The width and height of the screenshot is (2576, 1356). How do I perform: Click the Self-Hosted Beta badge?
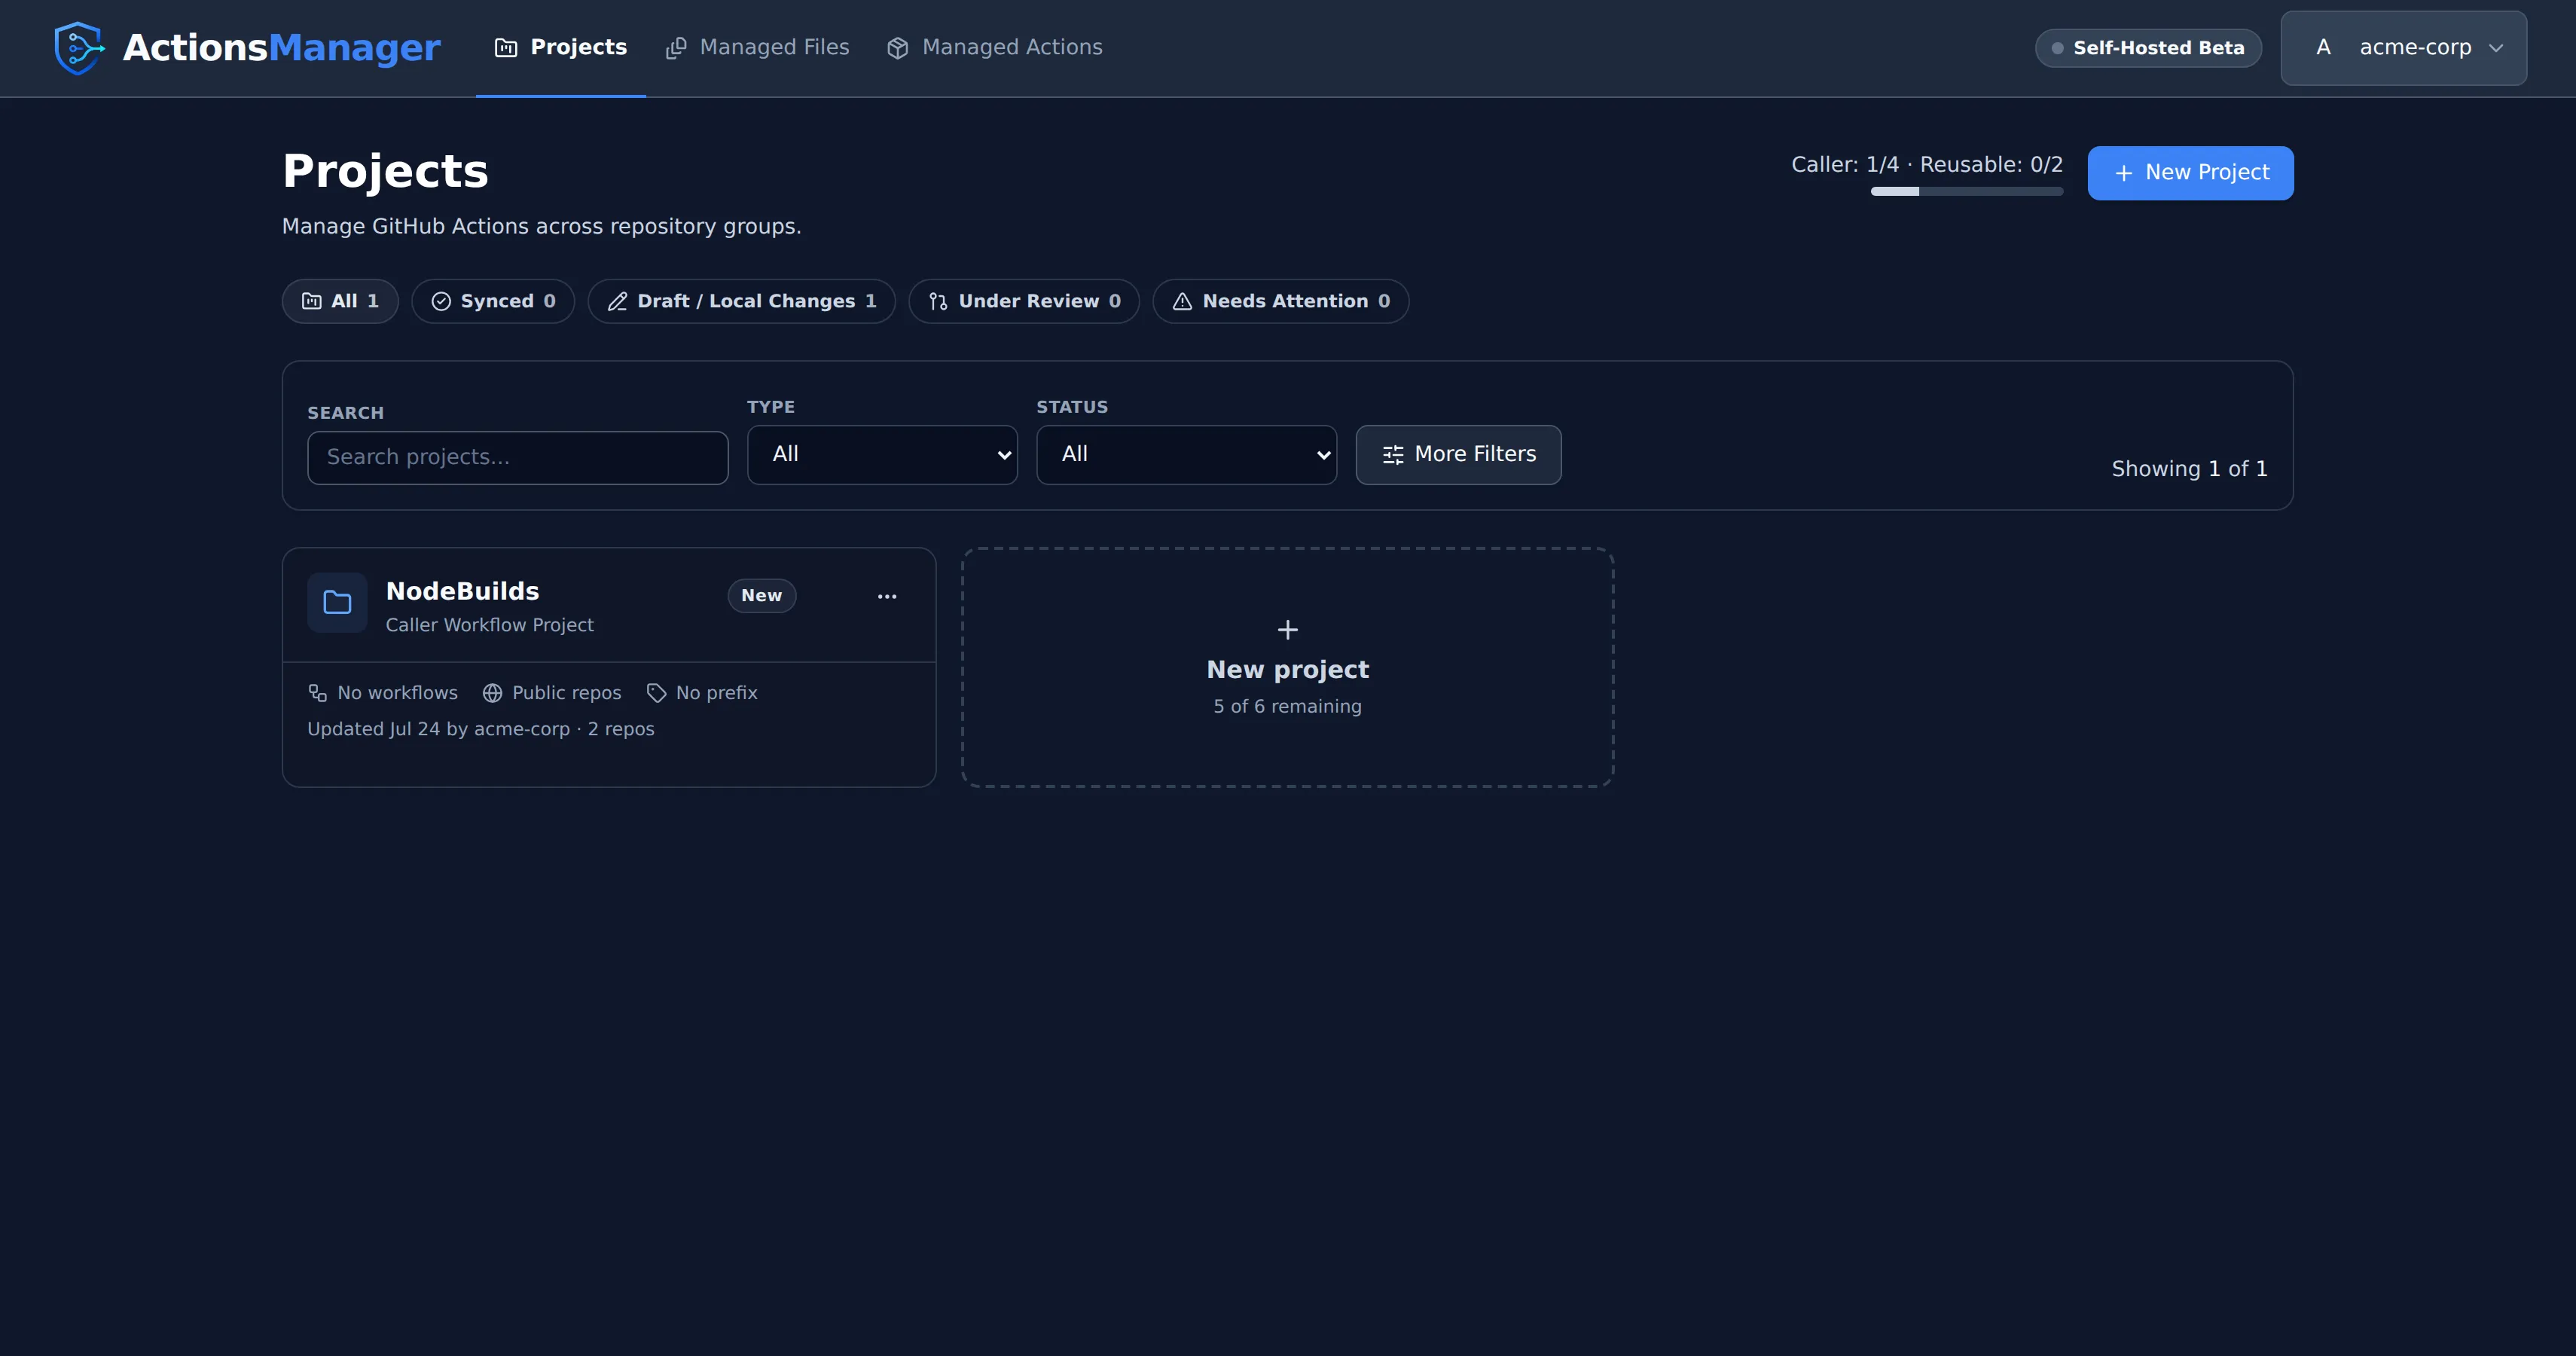[x=2148, y=48]
